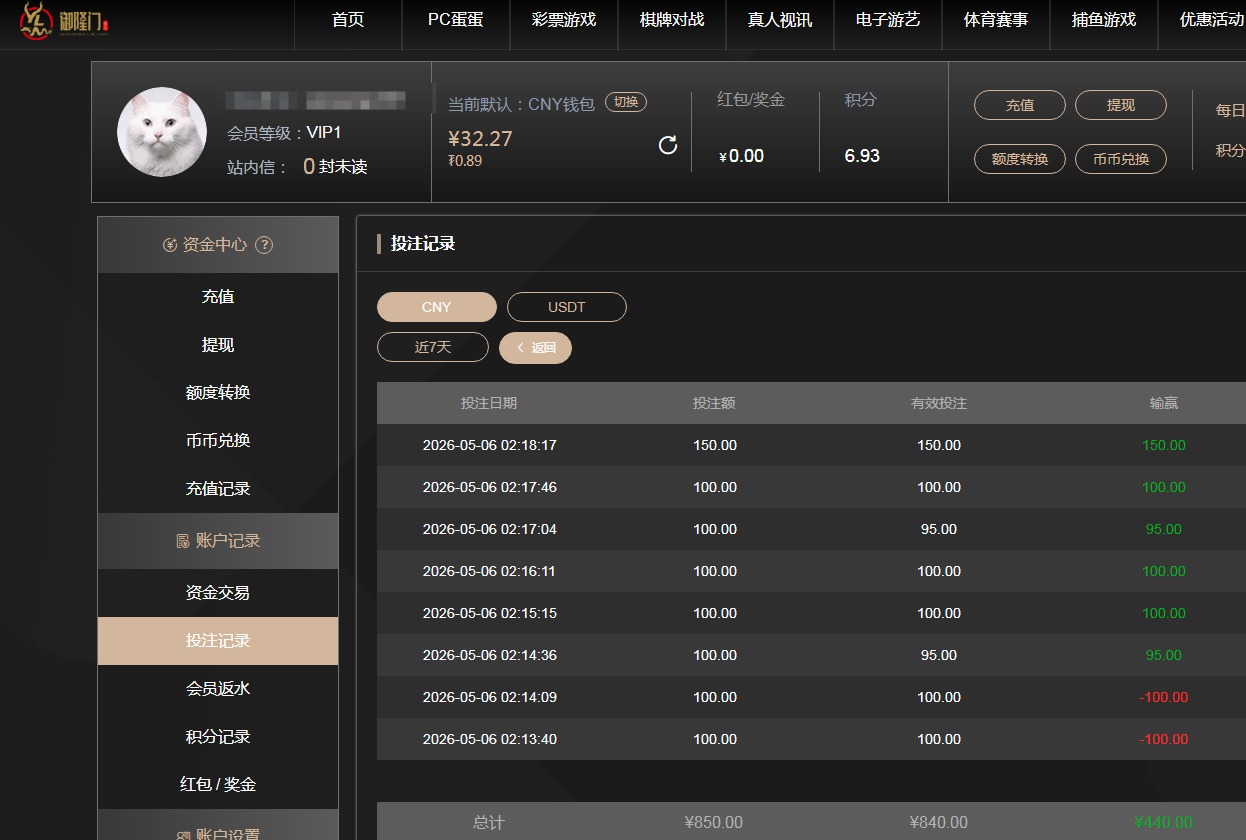Image resolution: width=1246 pixels, height=840 pixels.
Task: Click the 币币兑换 header button
Action: (x=1121, y=159)
